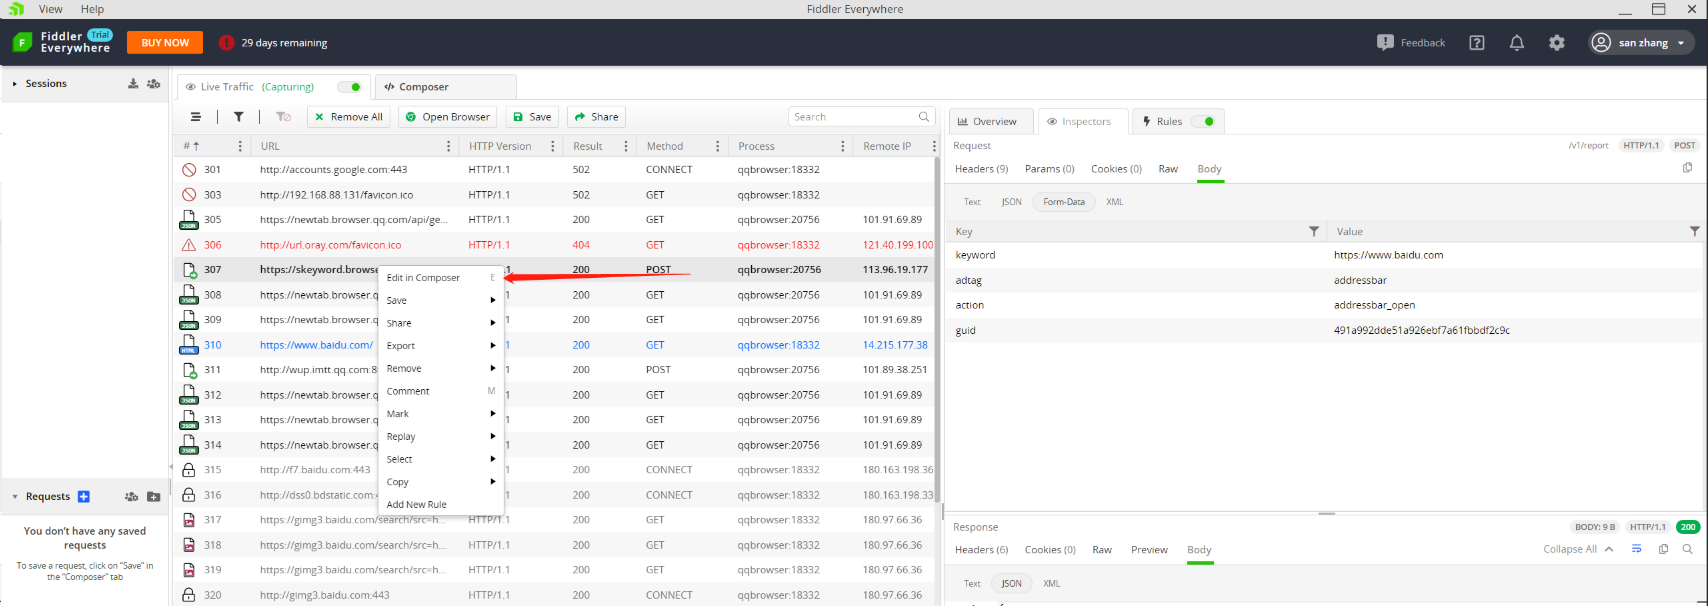Open the notifications bell
This screenshot has height=606, width=1708.
pos(1517,43)
